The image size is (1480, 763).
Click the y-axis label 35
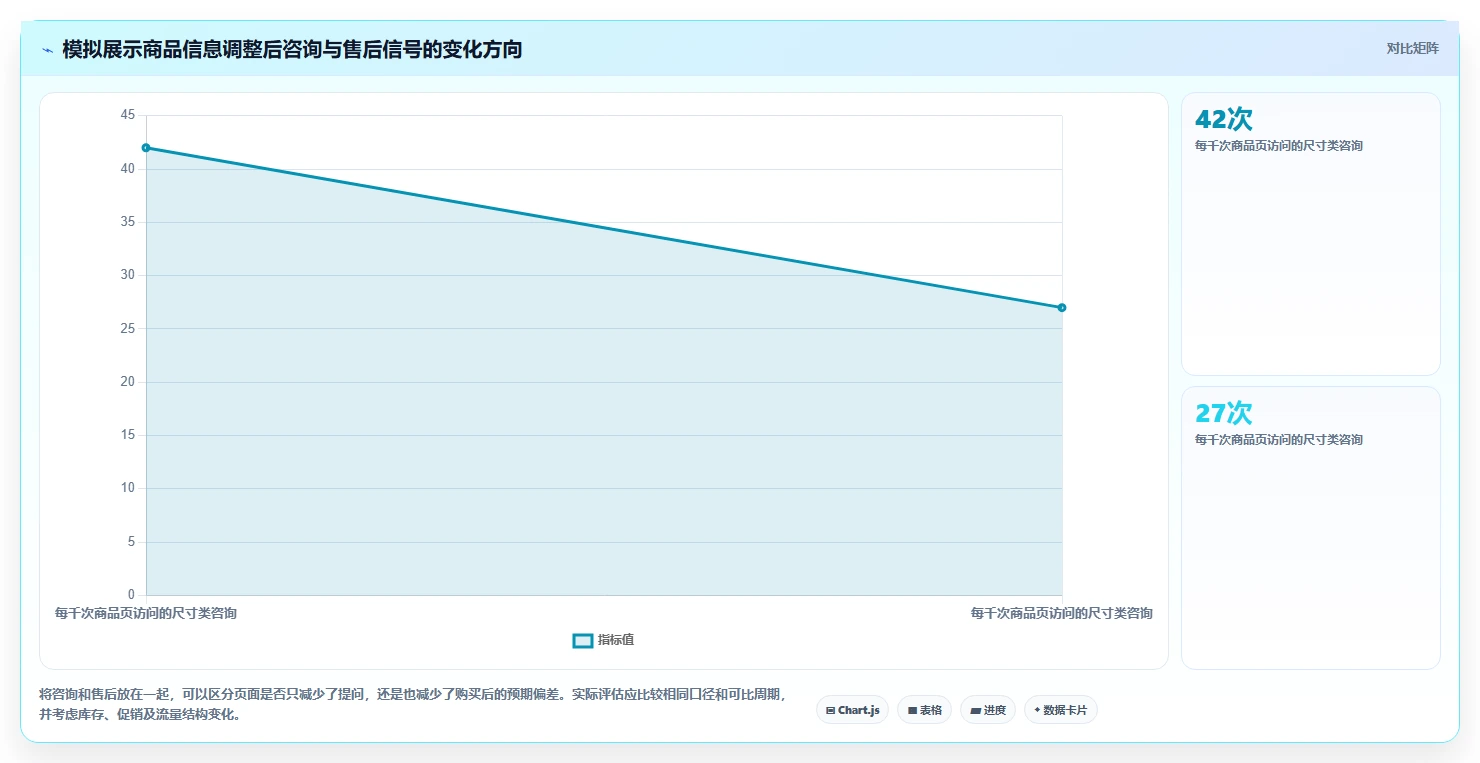[127, 222]
